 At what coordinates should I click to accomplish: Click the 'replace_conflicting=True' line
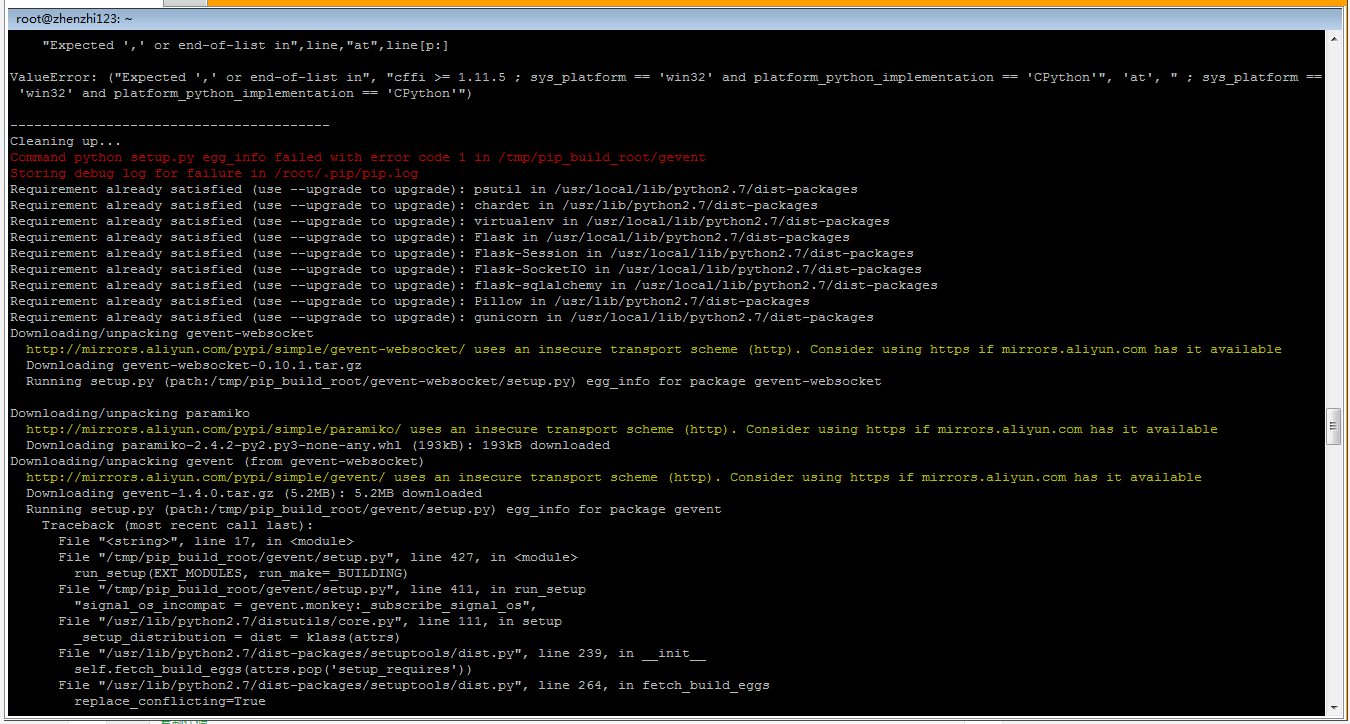(170, 701)
